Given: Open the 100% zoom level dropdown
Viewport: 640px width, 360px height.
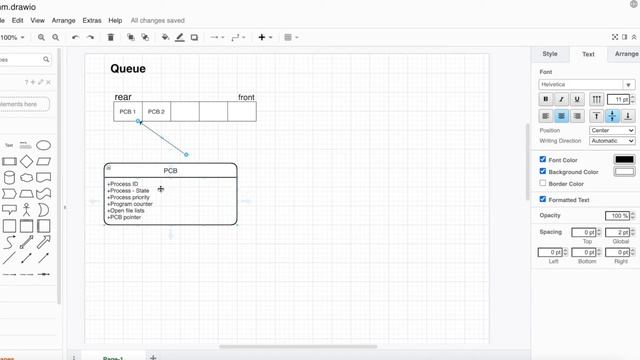Looking at the screenshot, I should point(12,37).
